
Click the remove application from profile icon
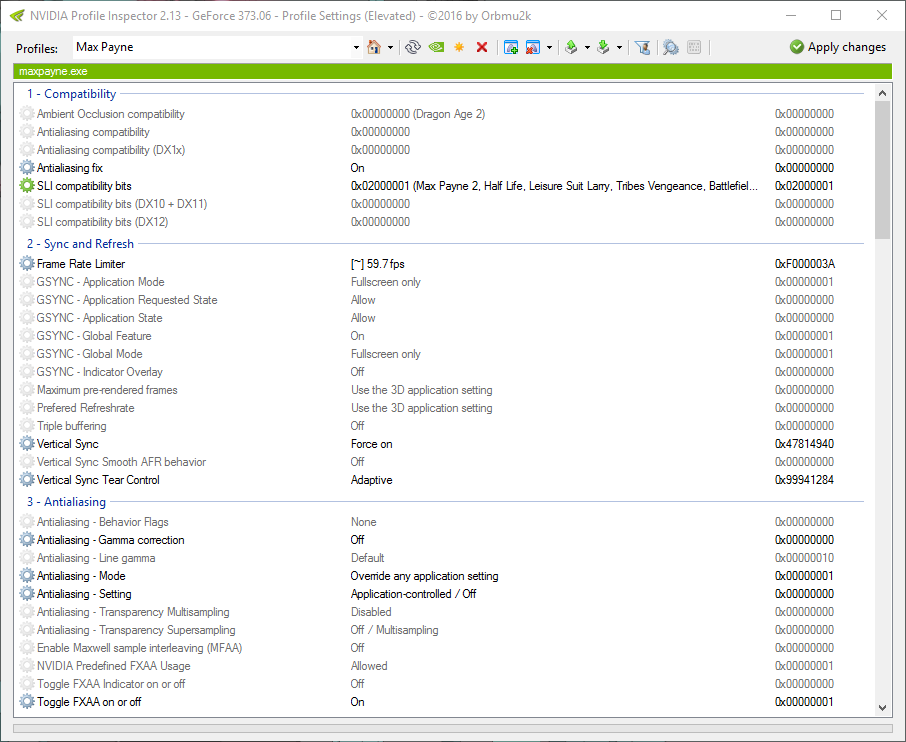coord(532,47)
